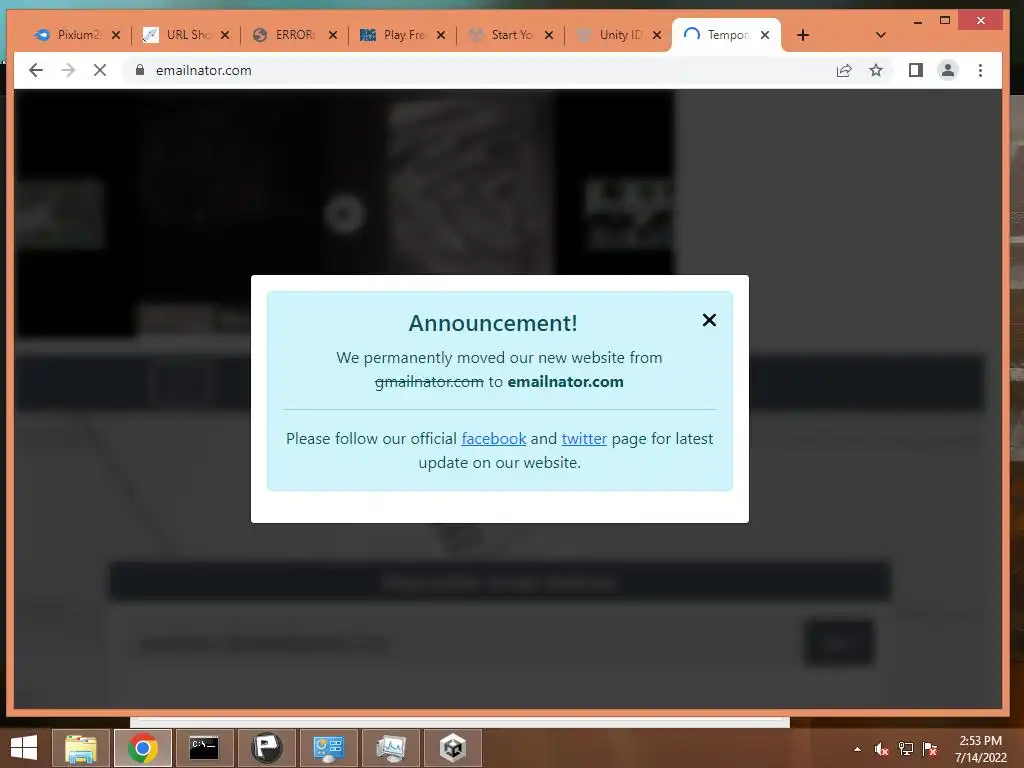The height and width of the screenshot is (768, 1024).
Task: Open the Unity Hub taskbar icon
Action: click(453, 748)
